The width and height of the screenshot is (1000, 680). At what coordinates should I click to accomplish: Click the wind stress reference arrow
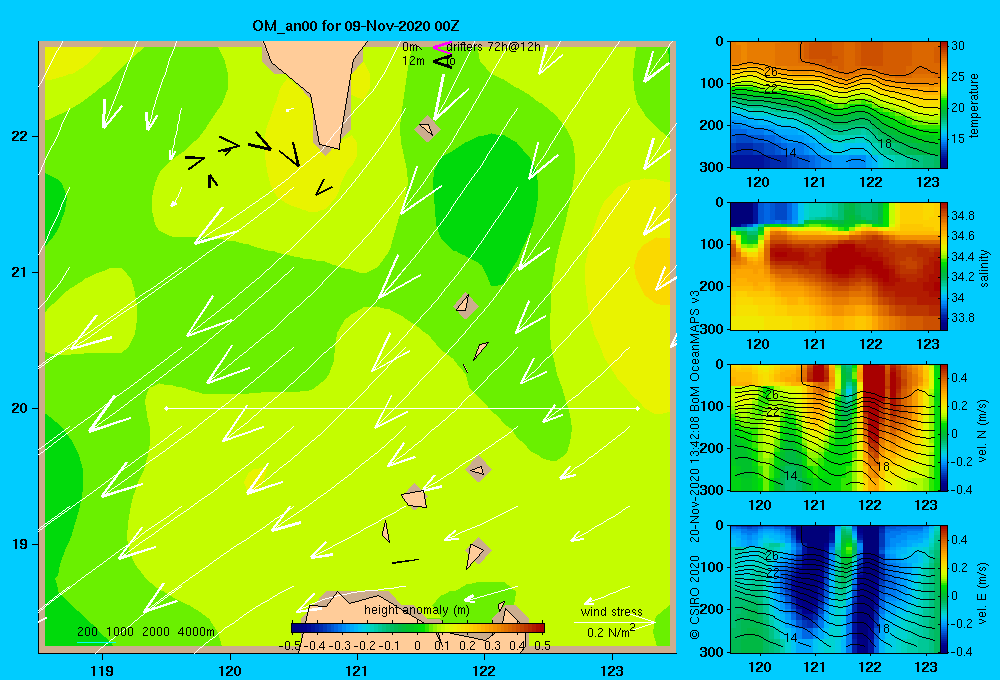coord(615,622)
